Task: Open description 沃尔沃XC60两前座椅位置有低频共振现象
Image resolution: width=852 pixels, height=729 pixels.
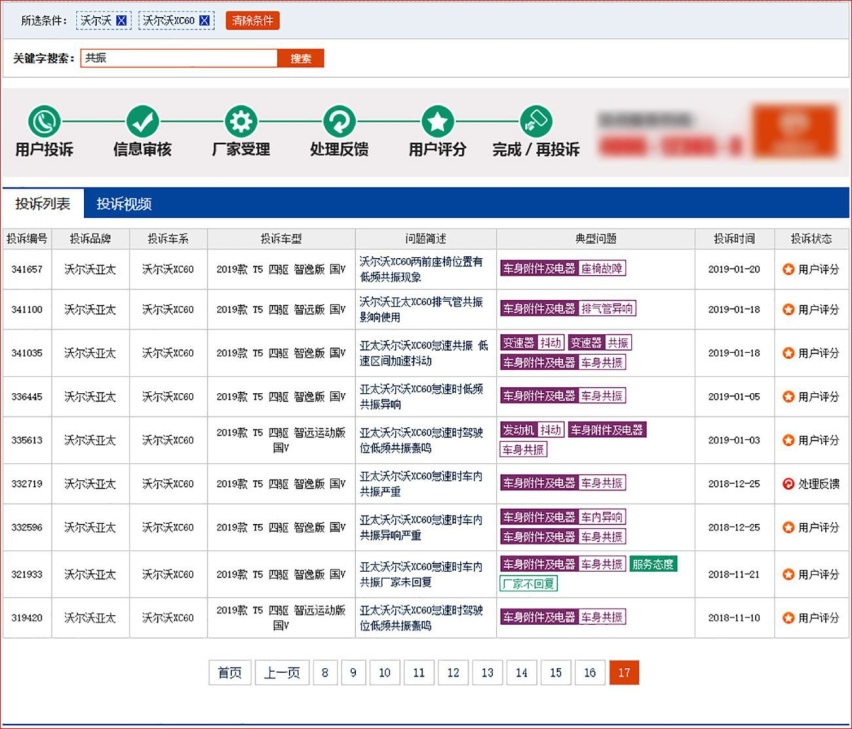Action: coord(421,269)
